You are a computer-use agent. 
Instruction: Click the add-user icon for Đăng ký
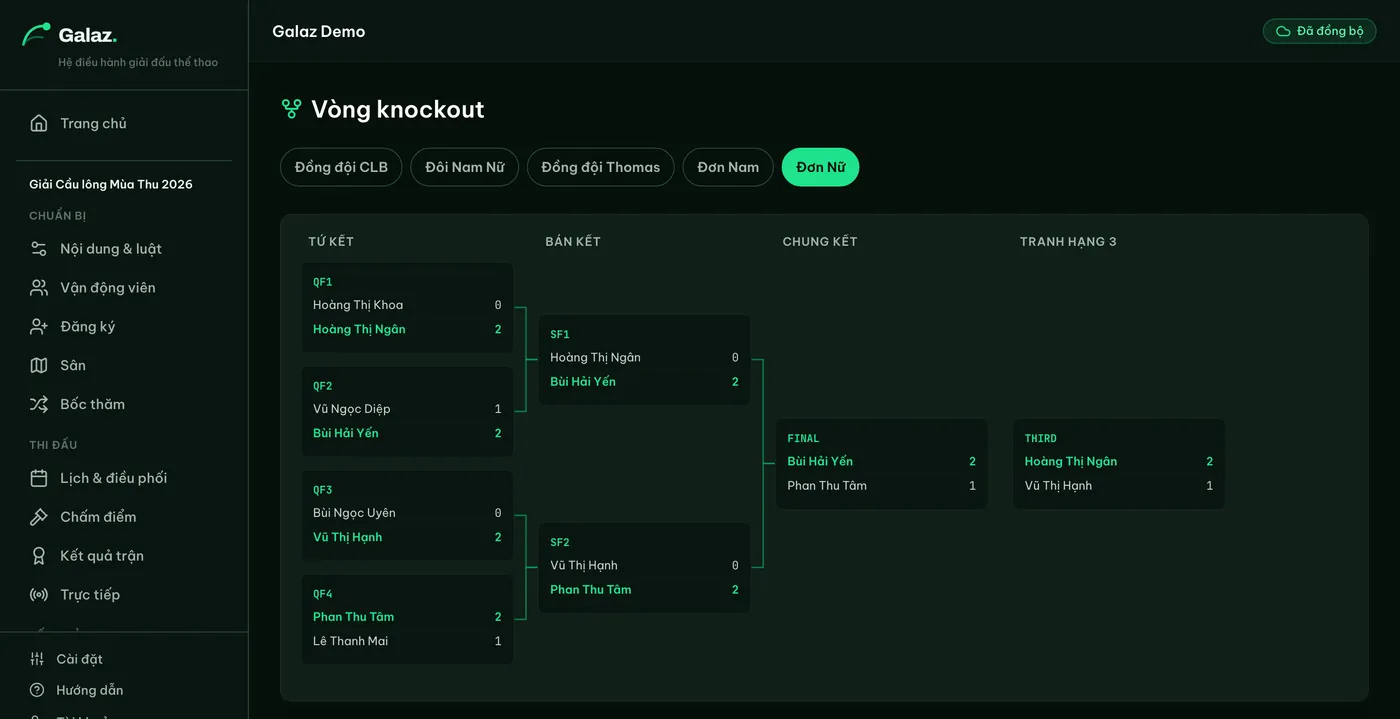pos(39,326)
